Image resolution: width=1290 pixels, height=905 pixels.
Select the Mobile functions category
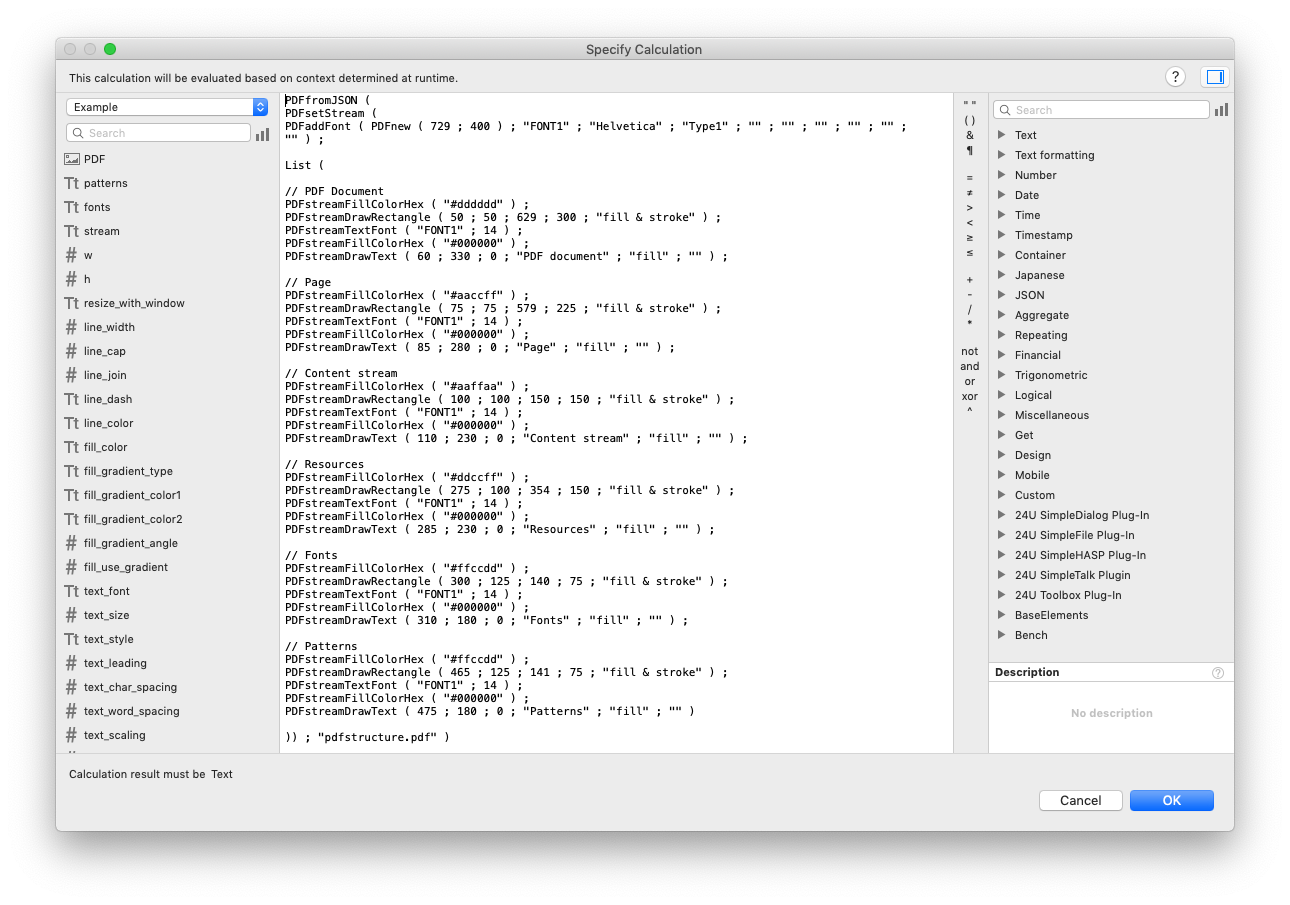(1032, 475)
